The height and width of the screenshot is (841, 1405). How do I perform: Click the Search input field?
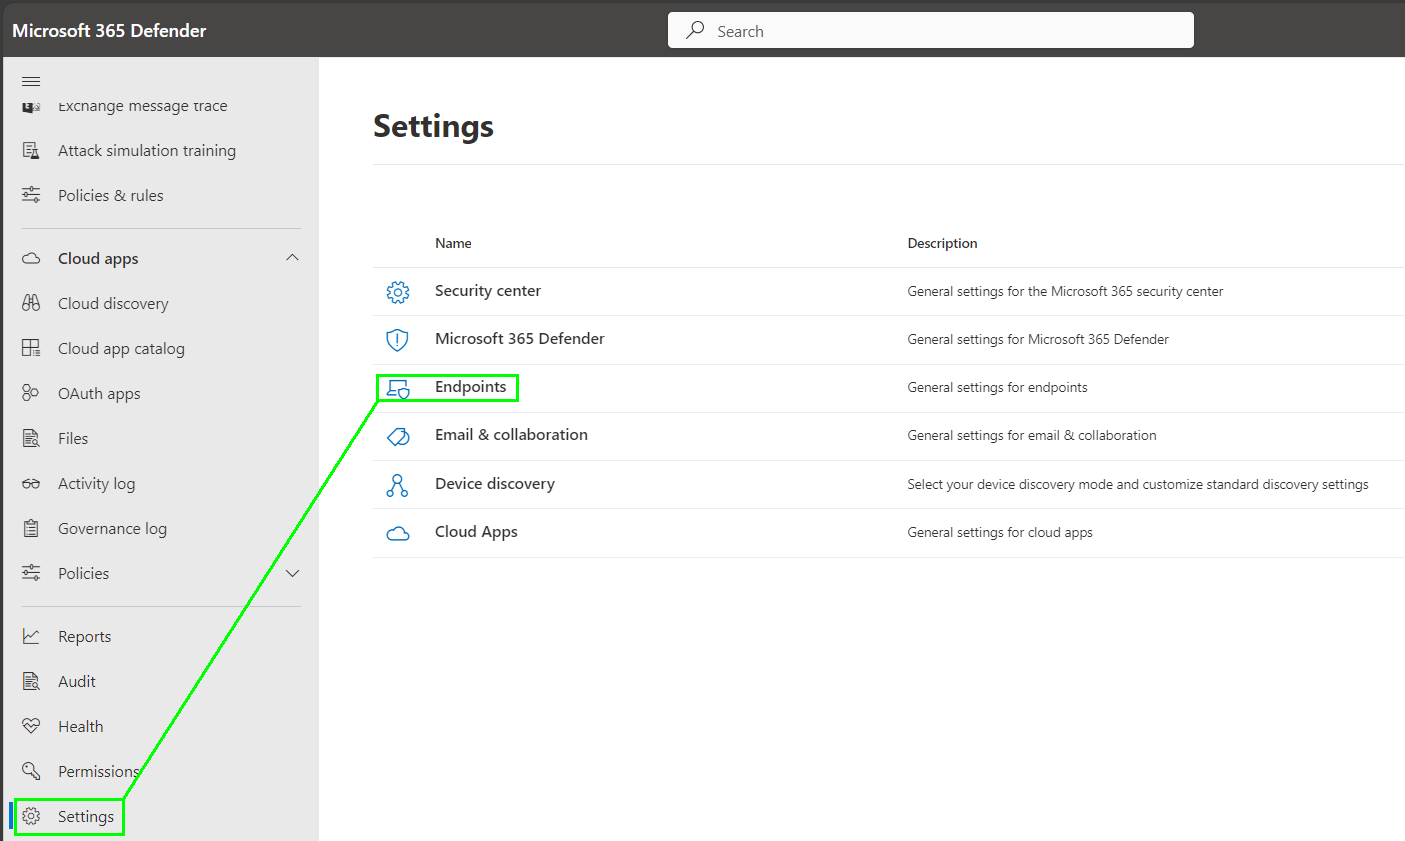(x=940, y=31)
